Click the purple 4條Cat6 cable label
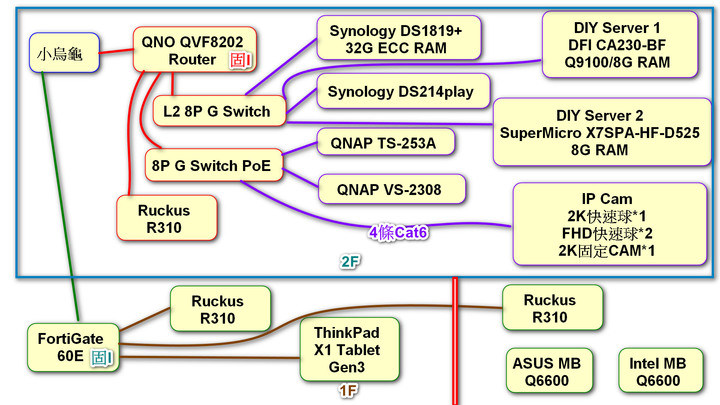The width and height of the screenshot is (720, 405). (398, 232)
